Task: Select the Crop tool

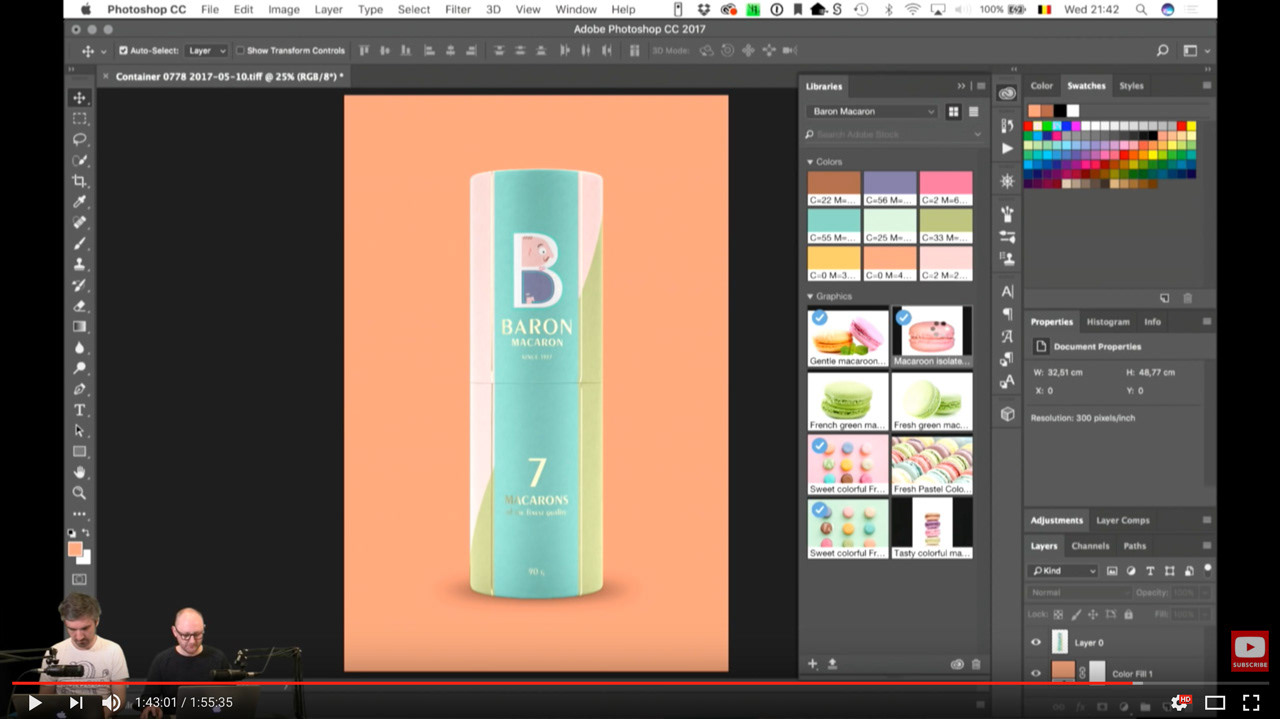Action: 79,181
